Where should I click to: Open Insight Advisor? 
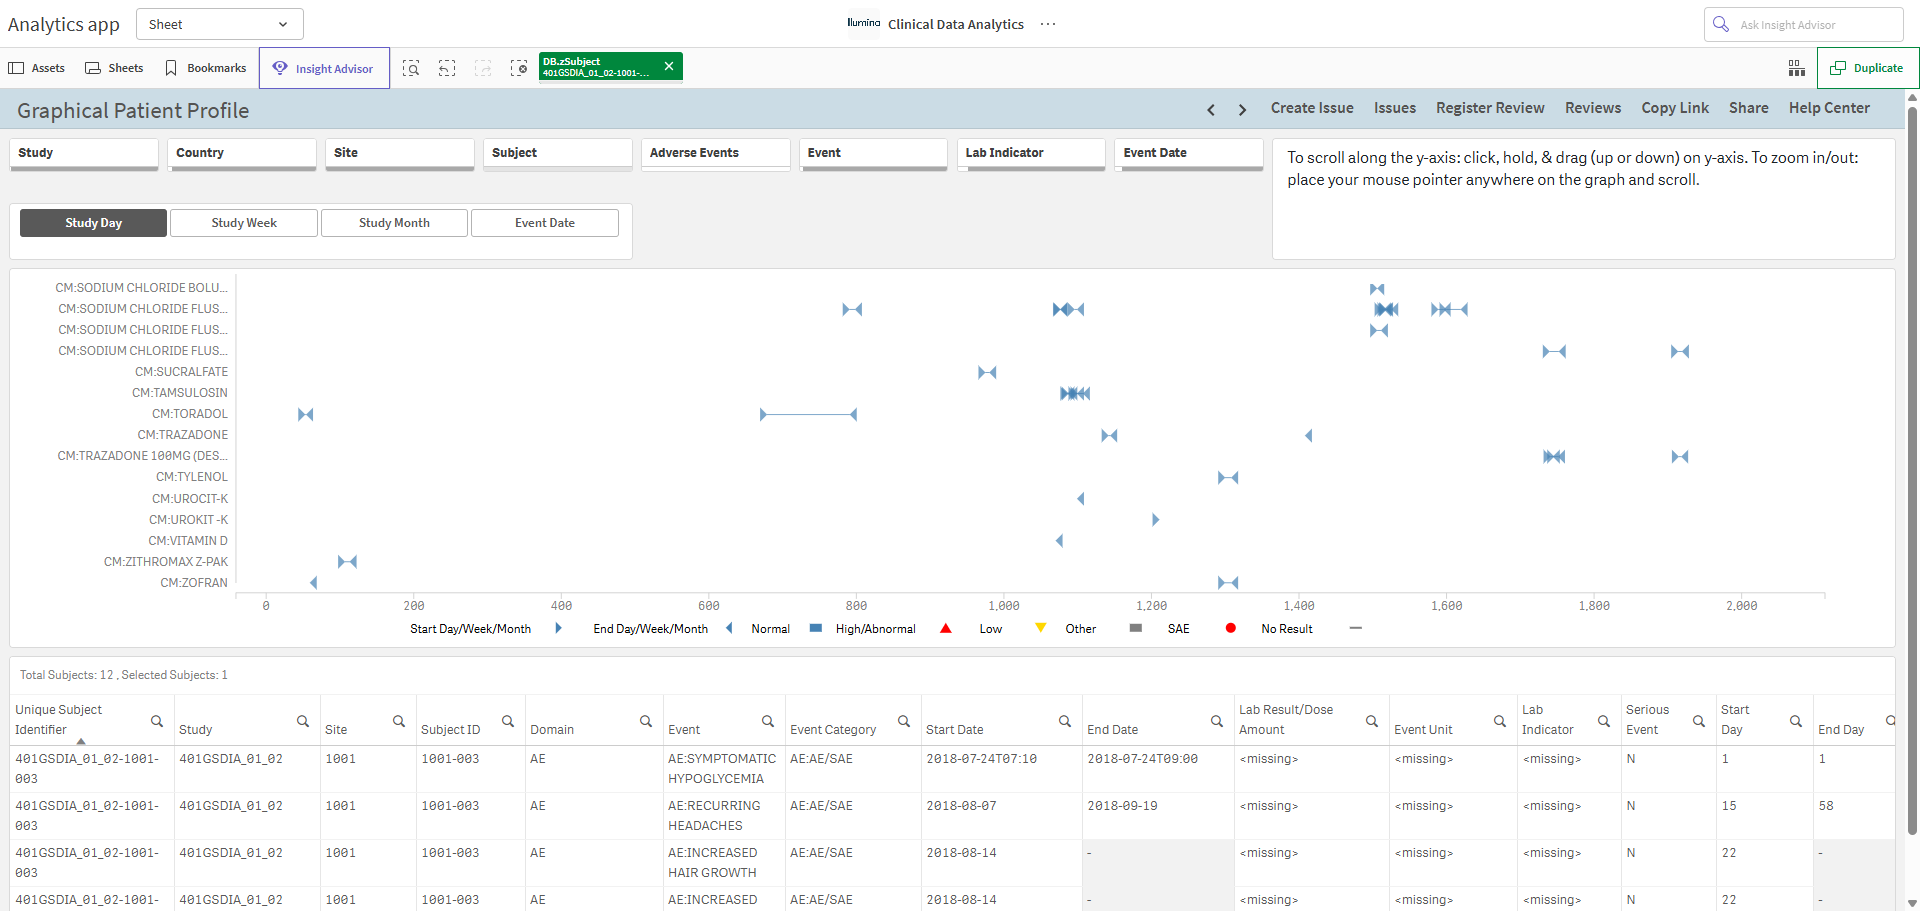click(324, 68)
